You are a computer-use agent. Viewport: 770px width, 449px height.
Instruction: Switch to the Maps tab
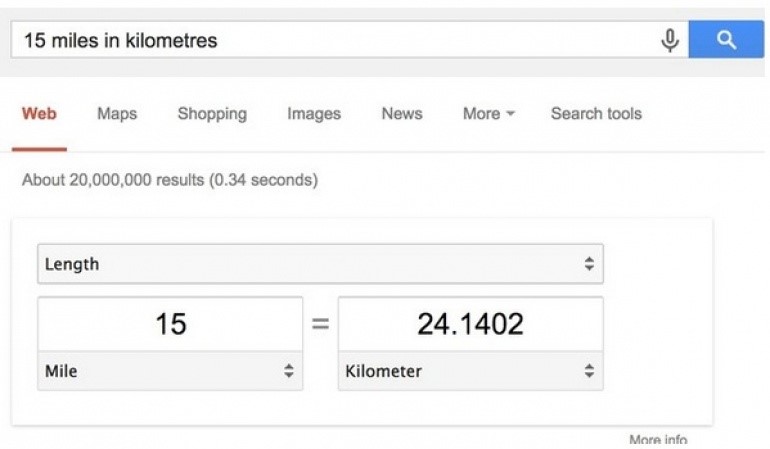click(117, 114)
